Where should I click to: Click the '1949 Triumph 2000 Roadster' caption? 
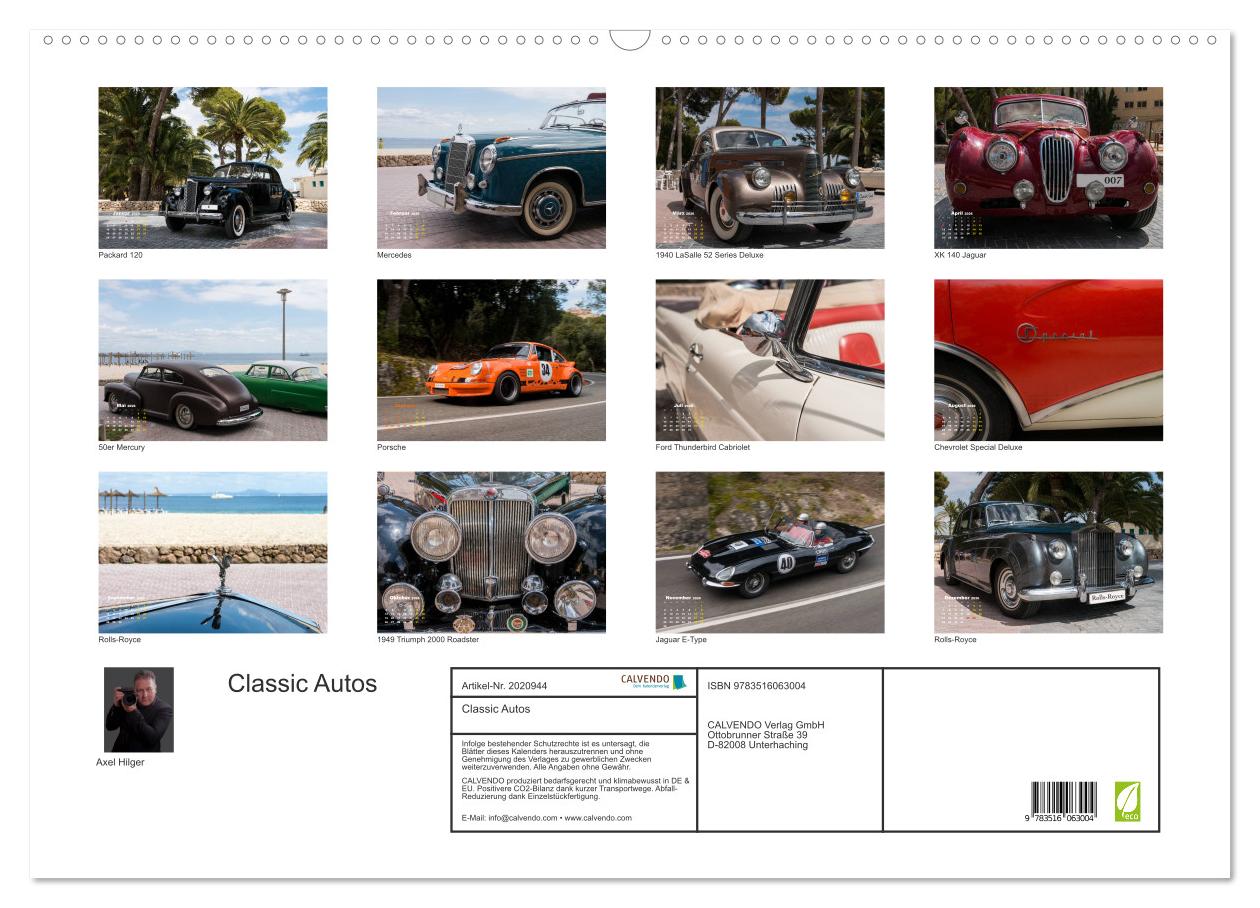click(x=428, y=639)
